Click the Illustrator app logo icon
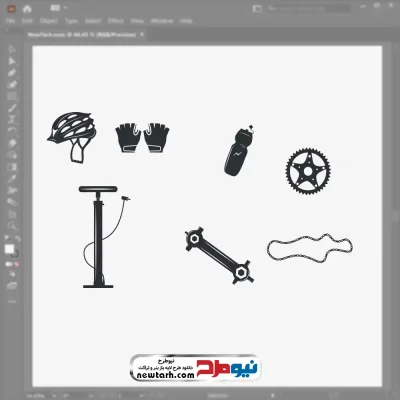Screen dimensions: 400x400 (x=11, y=9)
